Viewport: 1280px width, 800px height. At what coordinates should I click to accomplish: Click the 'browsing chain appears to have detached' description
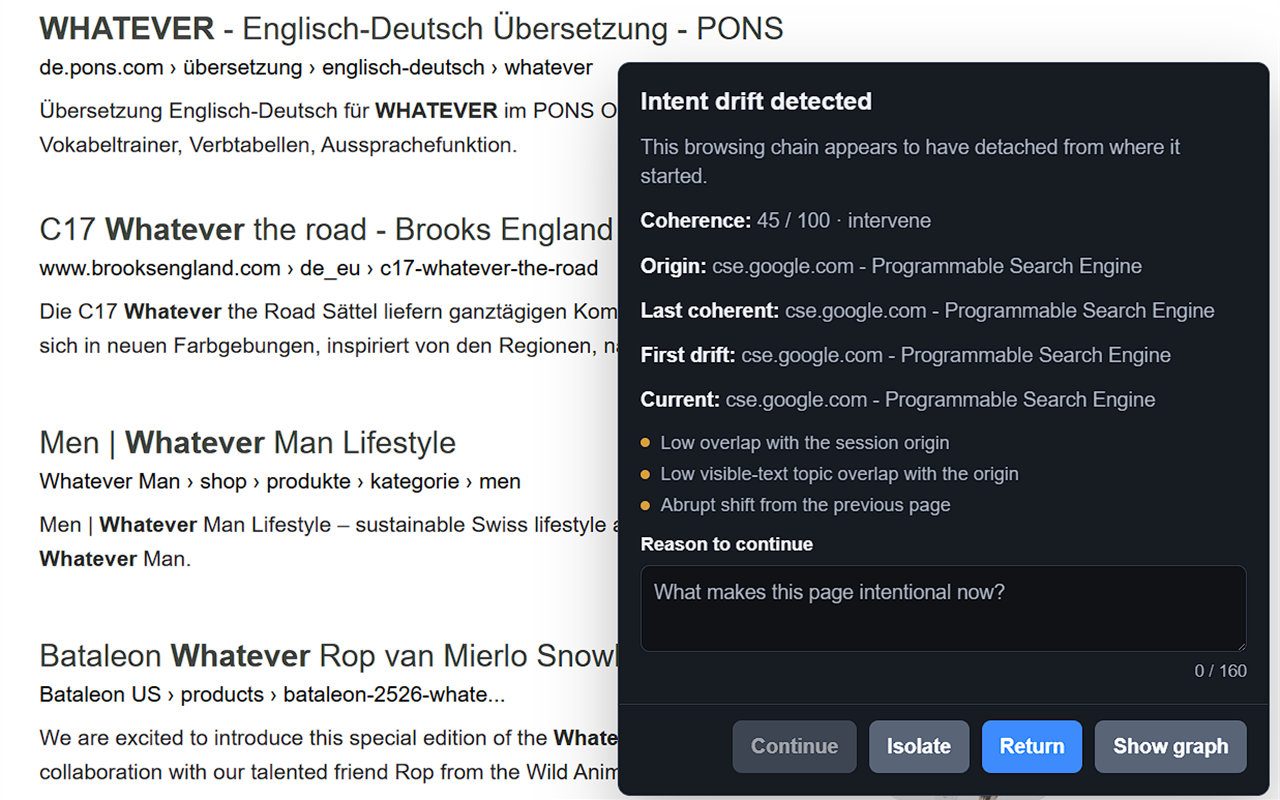(x=910, y=161)
